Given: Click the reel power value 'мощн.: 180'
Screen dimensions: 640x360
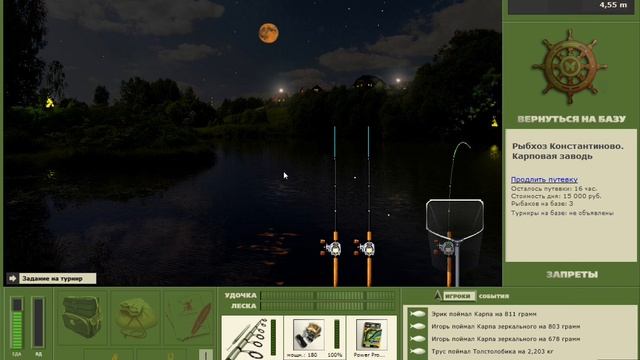Looking at the screenshot, I should click(x=302, y=355).
